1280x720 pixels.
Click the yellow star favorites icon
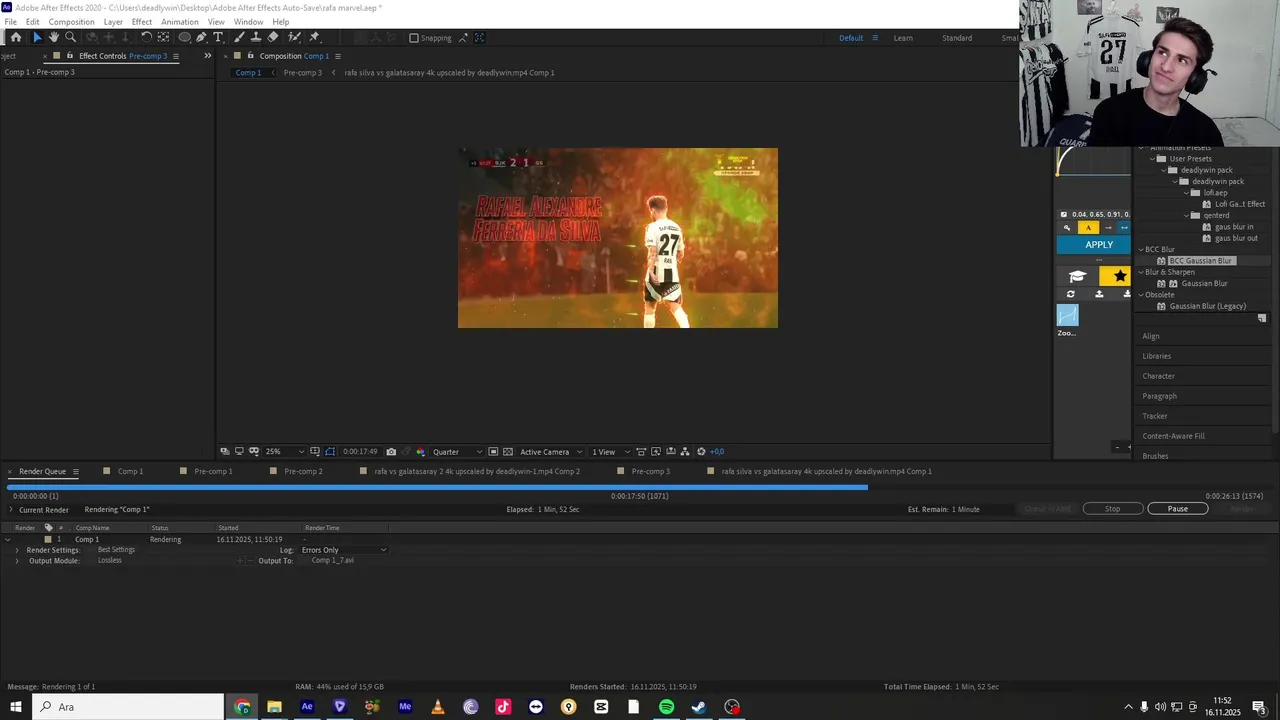pyautogui.click(x=1119, y=276)
